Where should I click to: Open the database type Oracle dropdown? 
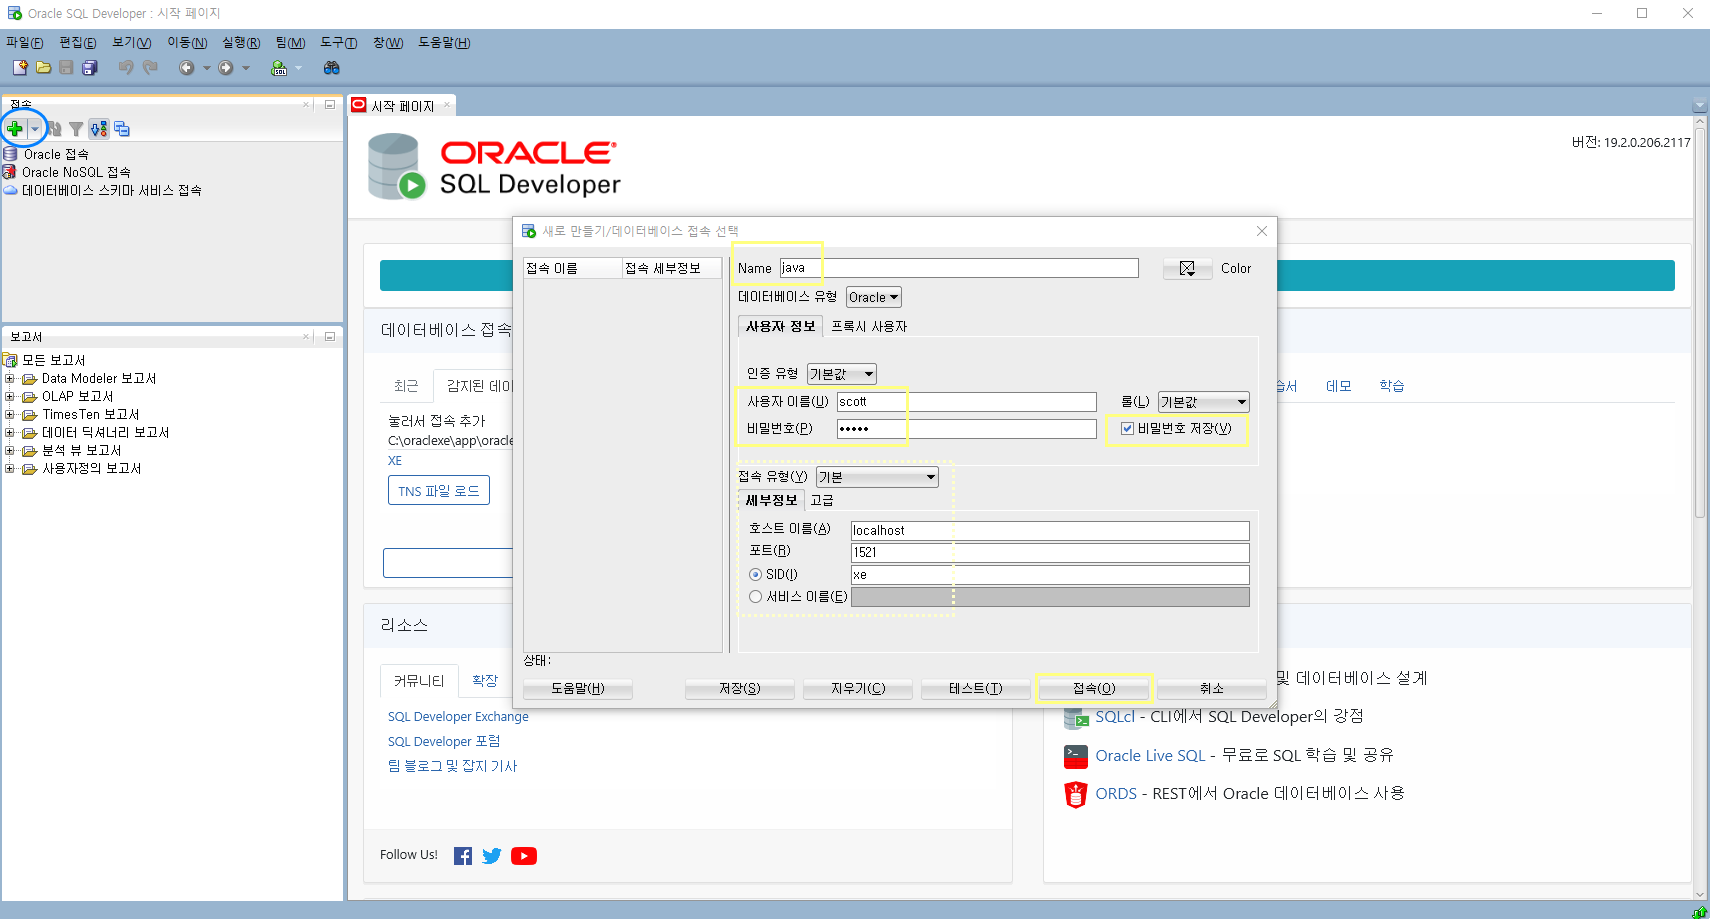pos(874,297)
